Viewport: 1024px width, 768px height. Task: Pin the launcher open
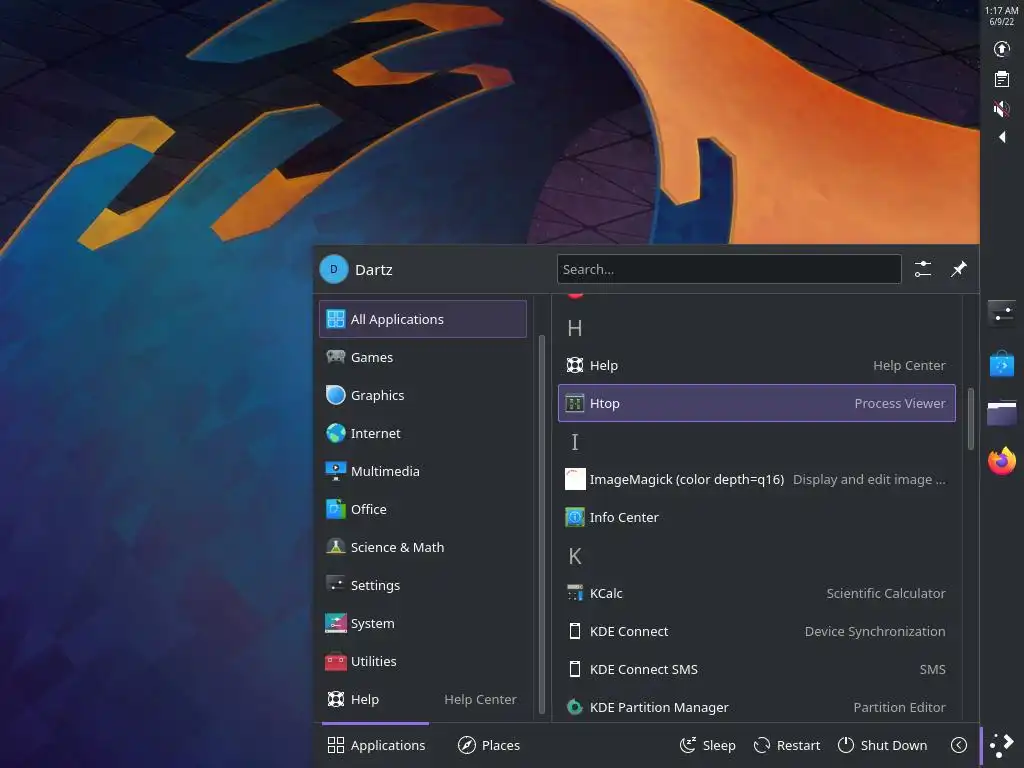pyautogui.click(x=958, y=269)
